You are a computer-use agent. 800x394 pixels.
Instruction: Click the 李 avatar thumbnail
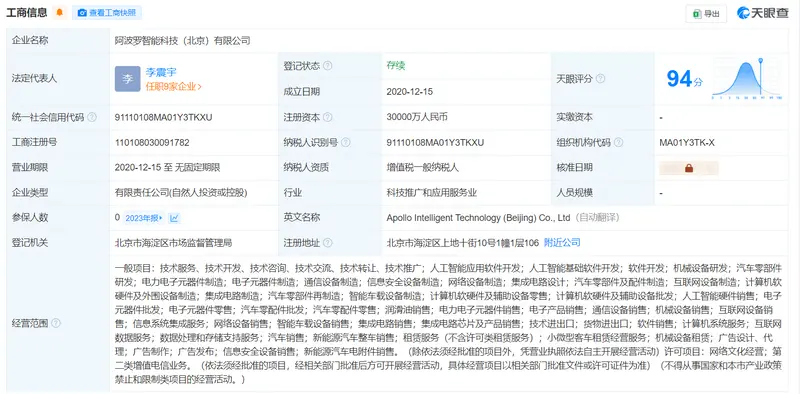tap(128, 79)
